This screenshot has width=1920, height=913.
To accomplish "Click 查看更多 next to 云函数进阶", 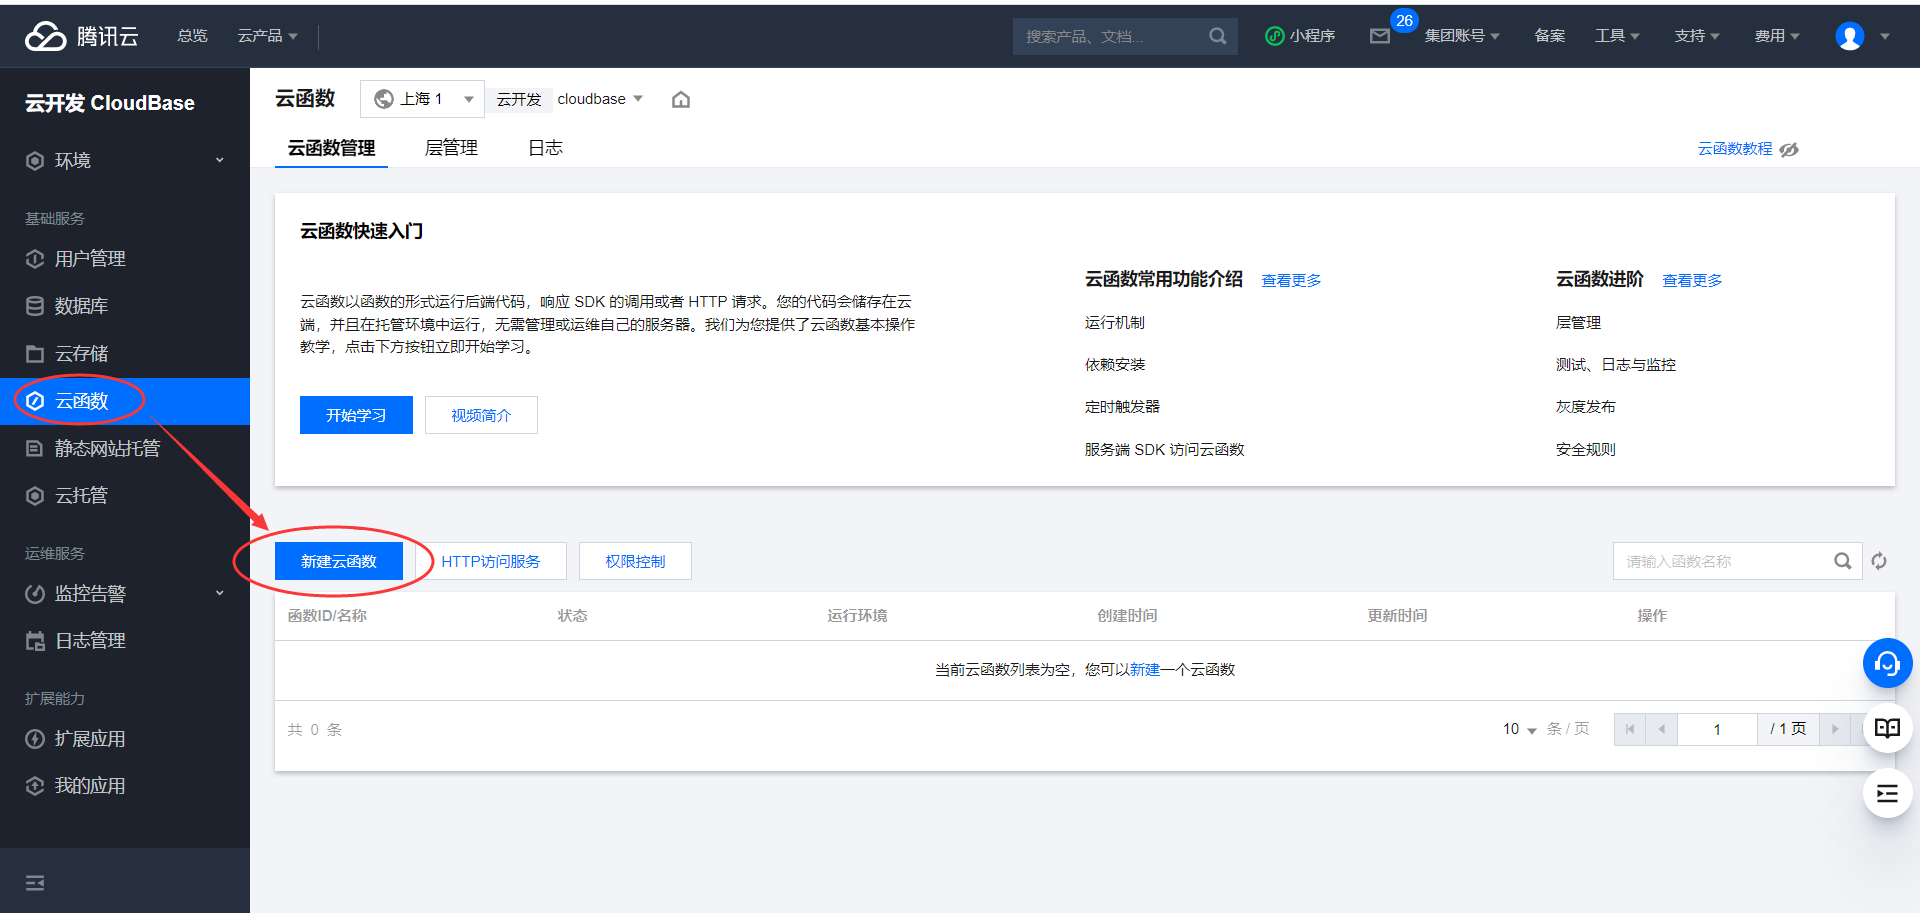I will coord(1692,281).
